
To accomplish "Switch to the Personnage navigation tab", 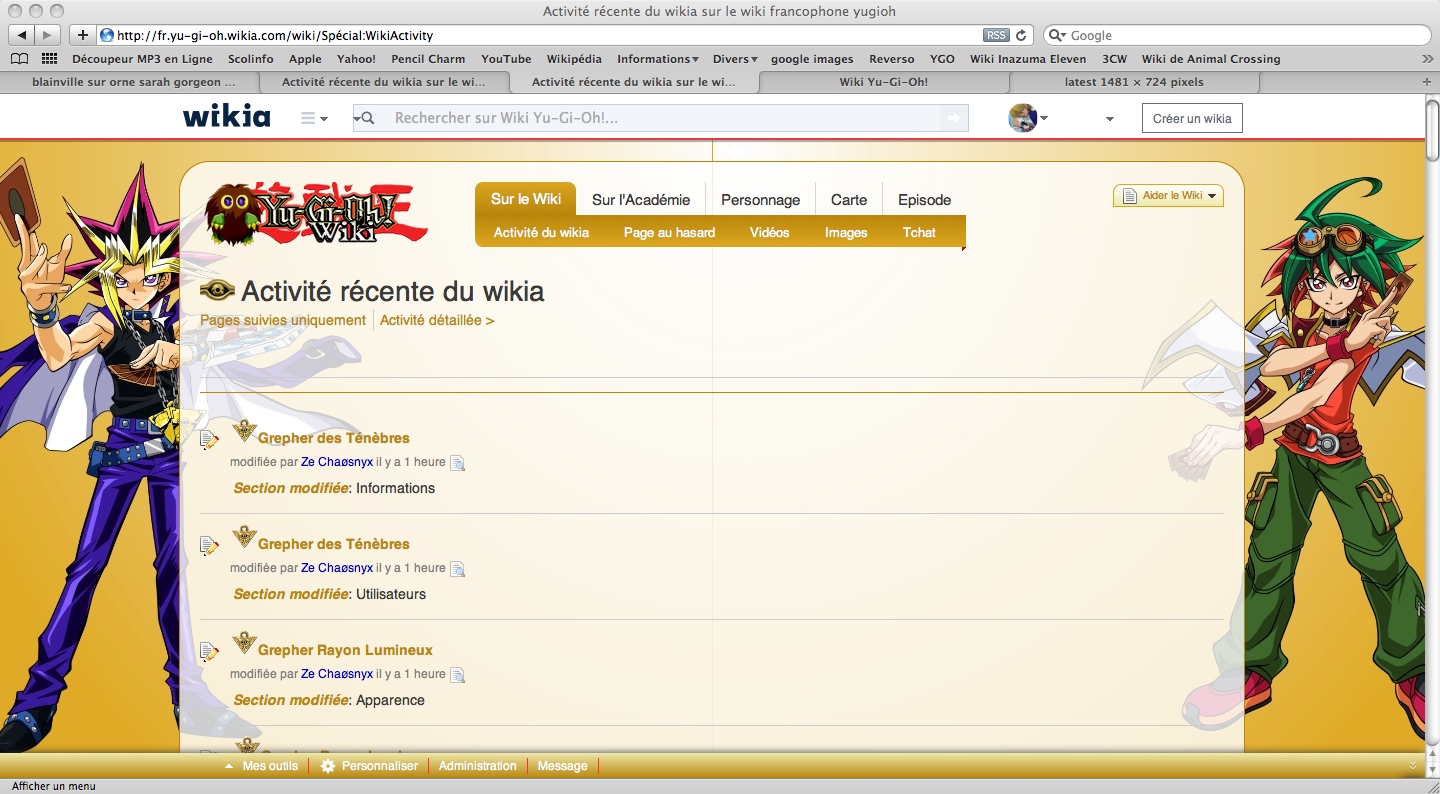I will 760,199.
